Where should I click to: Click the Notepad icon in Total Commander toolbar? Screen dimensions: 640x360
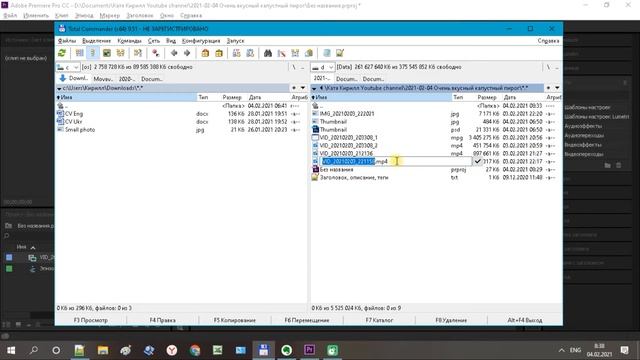tap(327, 53)
